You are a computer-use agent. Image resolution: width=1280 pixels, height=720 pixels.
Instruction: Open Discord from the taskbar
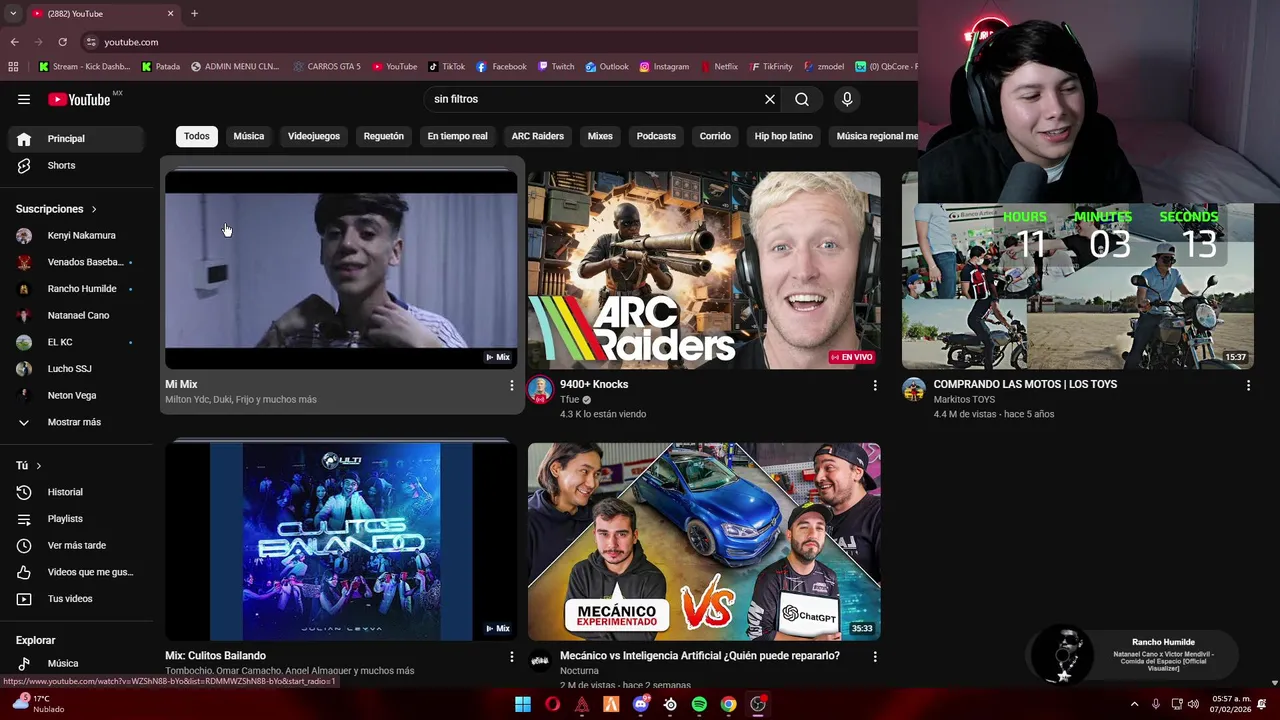point(641,704)
